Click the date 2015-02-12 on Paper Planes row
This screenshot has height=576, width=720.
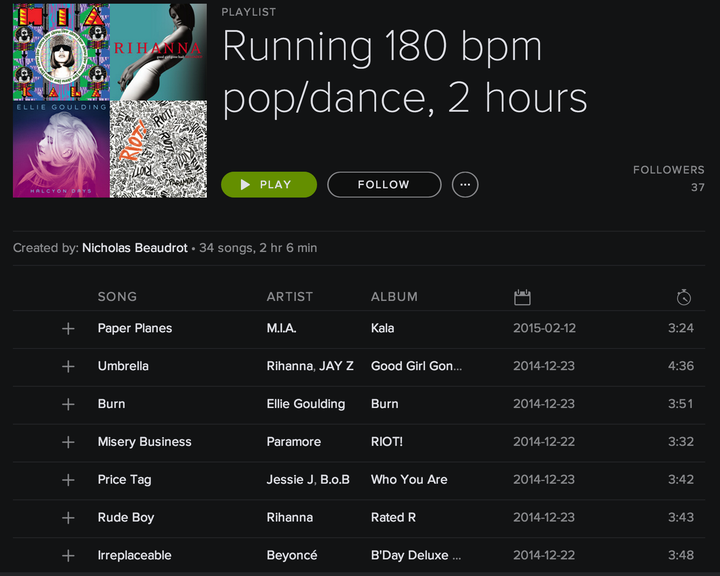tap(545, 328)
